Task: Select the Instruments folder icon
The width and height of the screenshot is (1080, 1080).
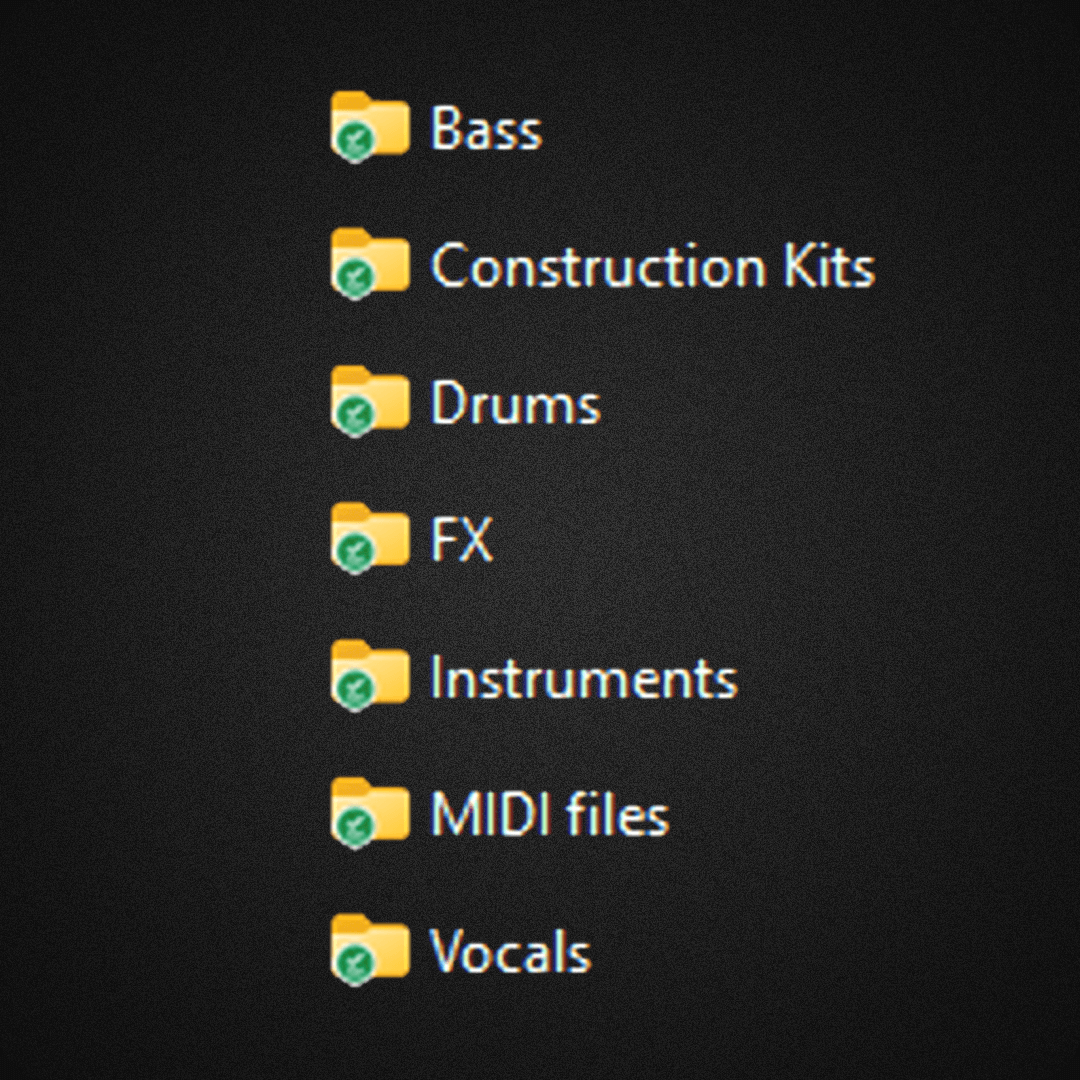Action: tap(371, 674)
